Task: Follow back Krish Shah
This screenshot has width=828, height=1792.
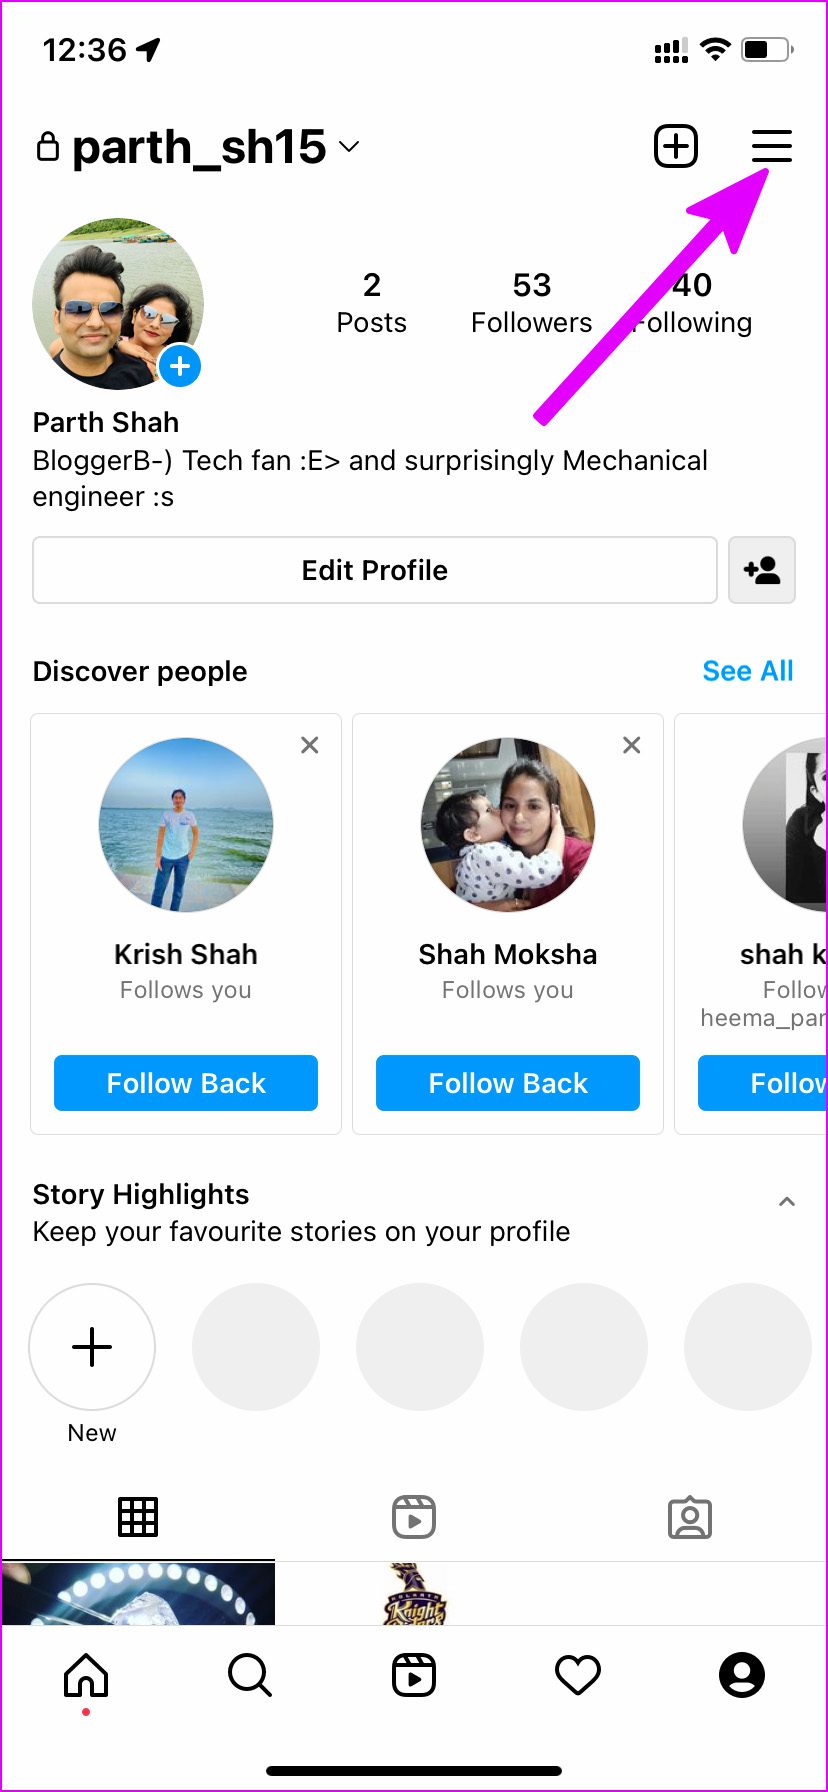Action: tap(186, 1083)
